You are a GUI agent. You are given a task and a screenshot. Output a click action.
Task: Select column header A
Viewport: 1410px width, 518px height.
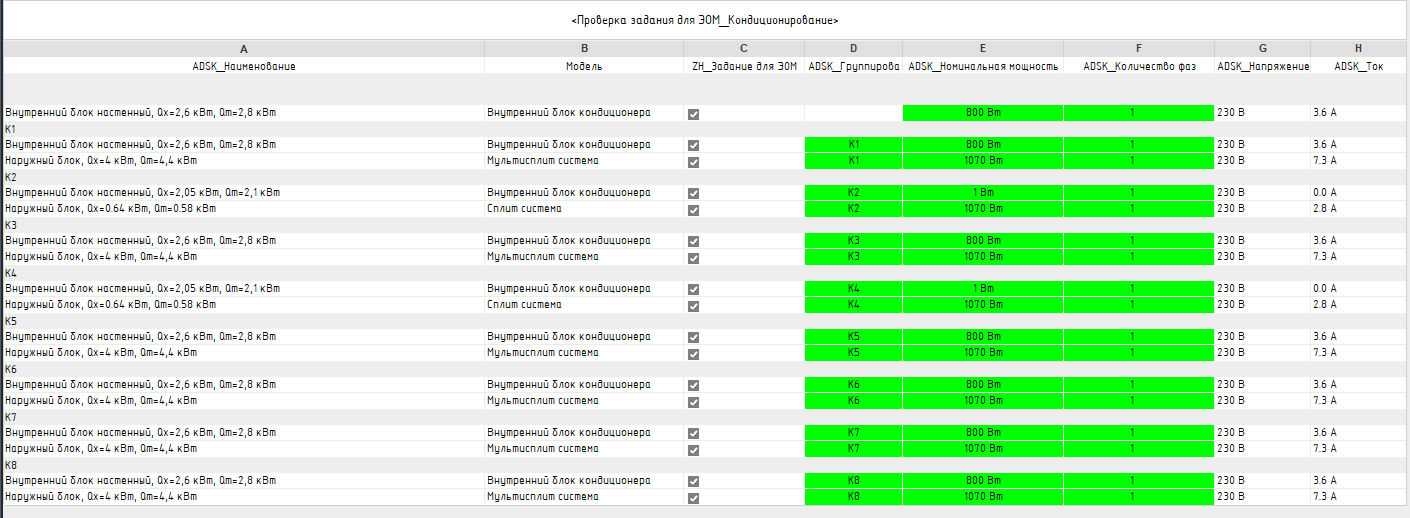[244, 48]
